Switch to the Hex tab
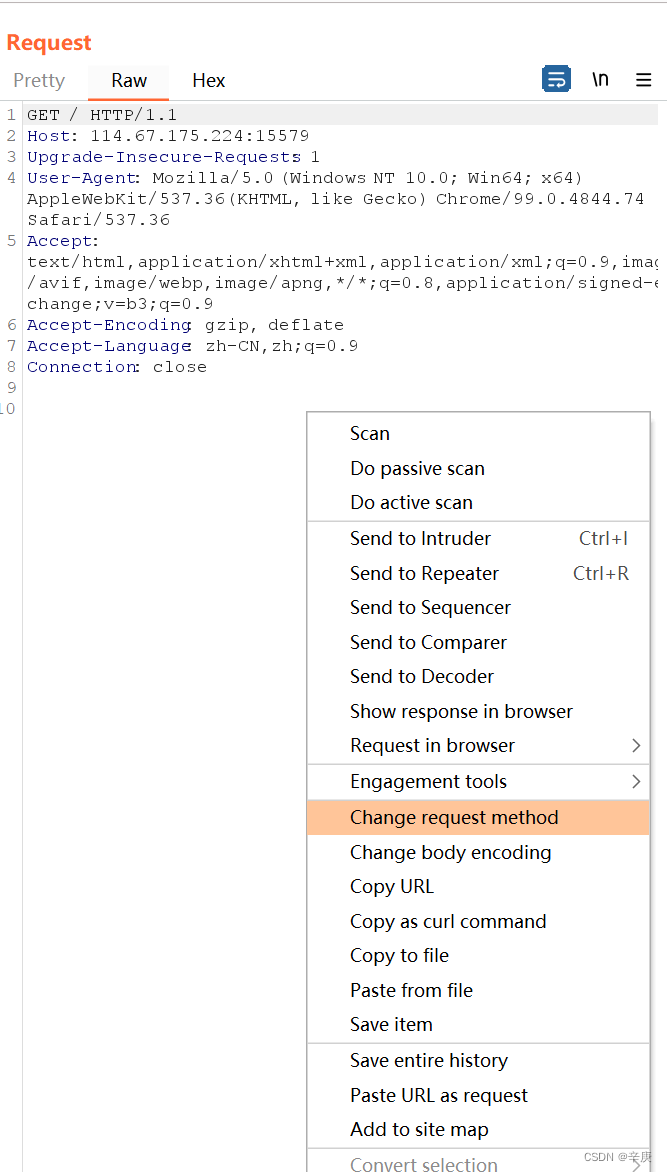 209,80
